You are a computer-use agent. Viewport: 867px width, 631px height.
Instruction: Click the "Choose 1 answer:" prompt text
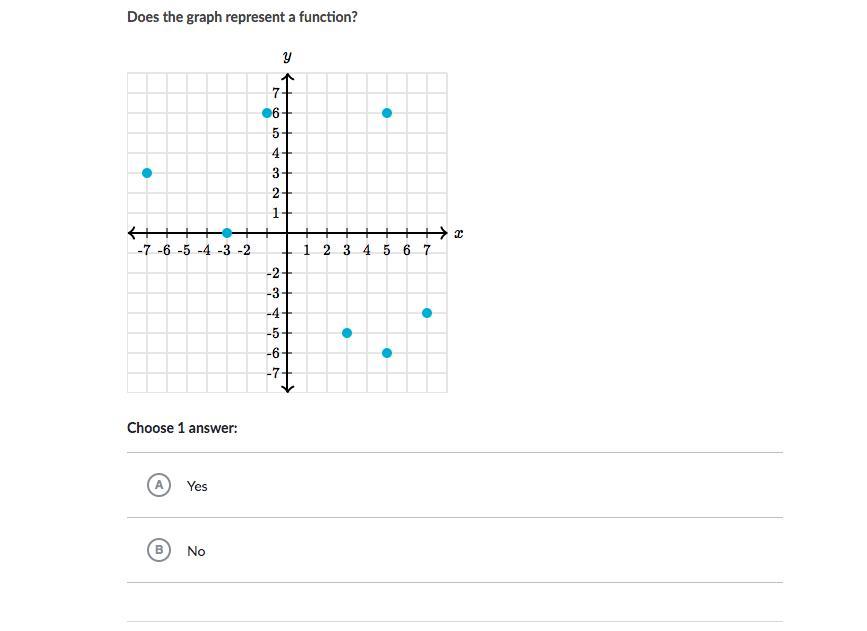pyautogui.click(x=182, y=428)
